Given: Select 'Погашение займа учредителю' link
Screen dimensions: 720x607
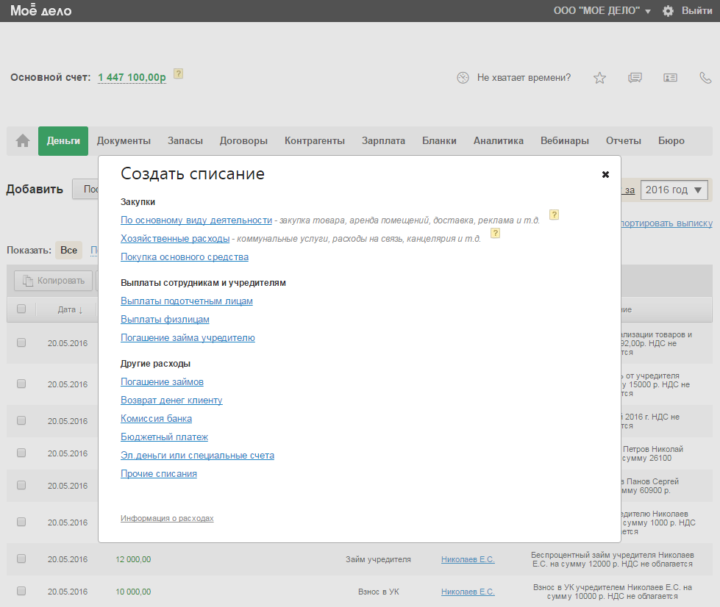Looking at the screenshot, I should [187, 338].
